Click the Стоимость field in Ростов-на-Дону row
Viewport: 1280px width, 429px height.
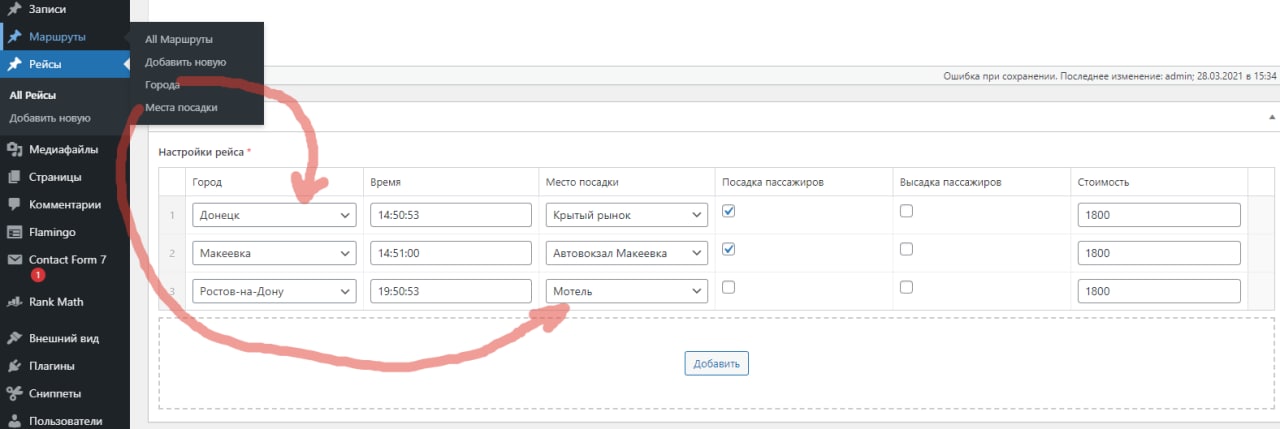pyautogui.click(x=1159, y=291)
